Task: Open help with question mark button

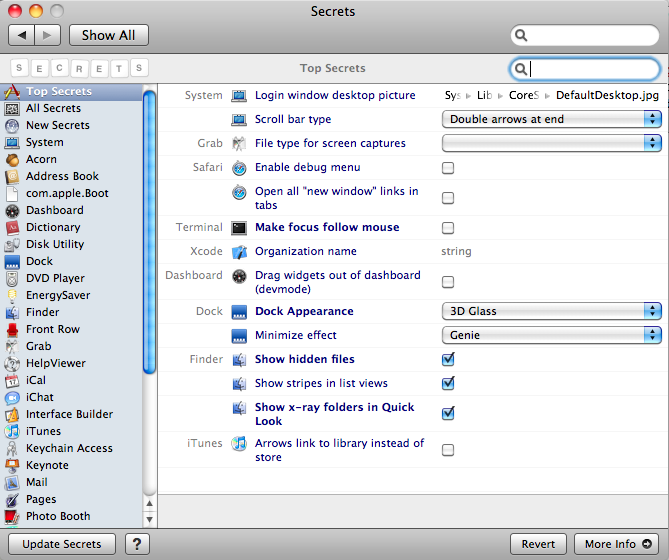Action: [137, 544]
